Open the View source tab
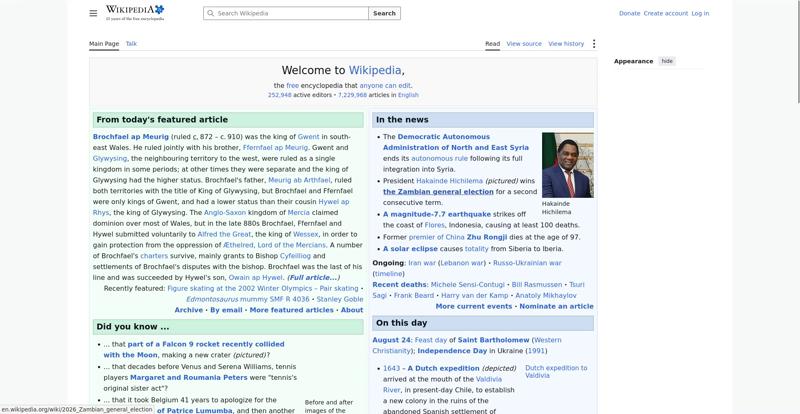Viewport: 800px width, 414px height. click(524, 44)
